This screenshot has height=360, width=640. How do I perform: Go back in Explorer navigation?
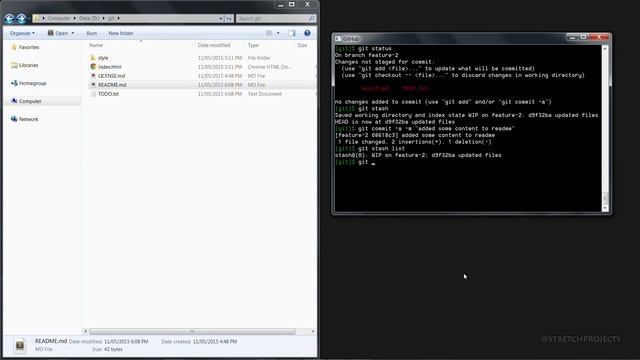(x=9, y=18)
